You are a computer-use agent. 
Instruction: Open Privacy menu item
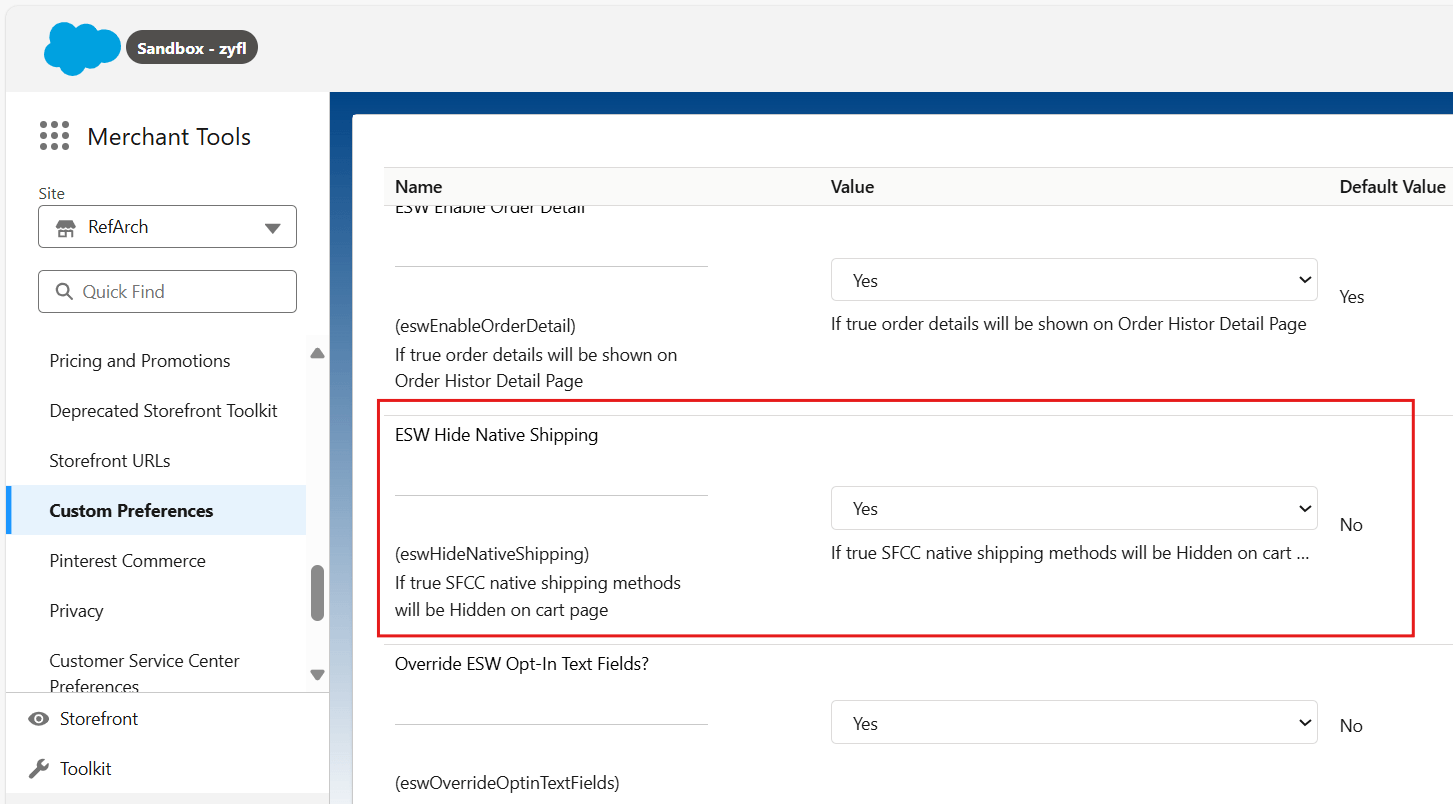[76, 611]
